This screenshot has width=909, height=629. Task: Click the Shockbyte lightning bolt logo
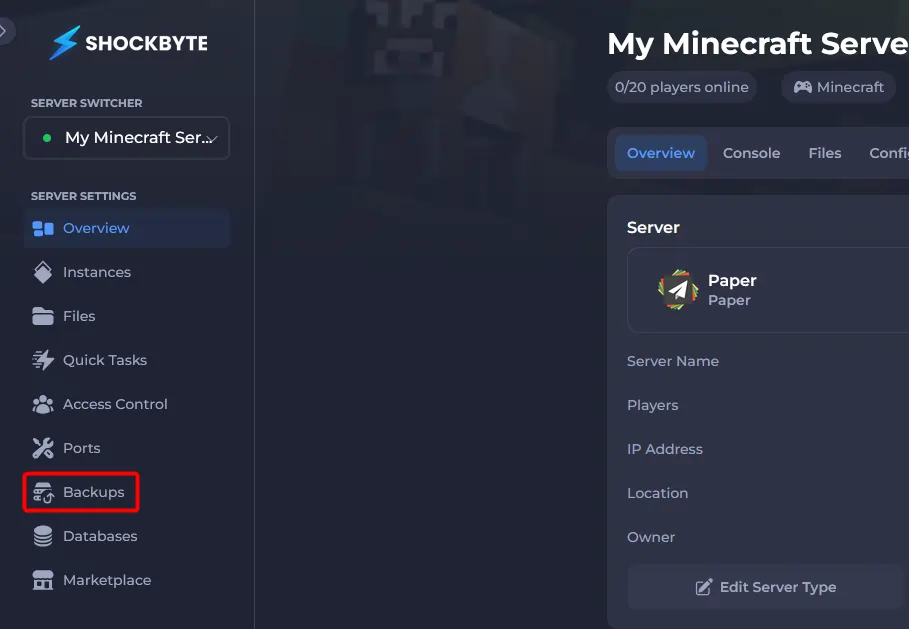pos(64,43)
